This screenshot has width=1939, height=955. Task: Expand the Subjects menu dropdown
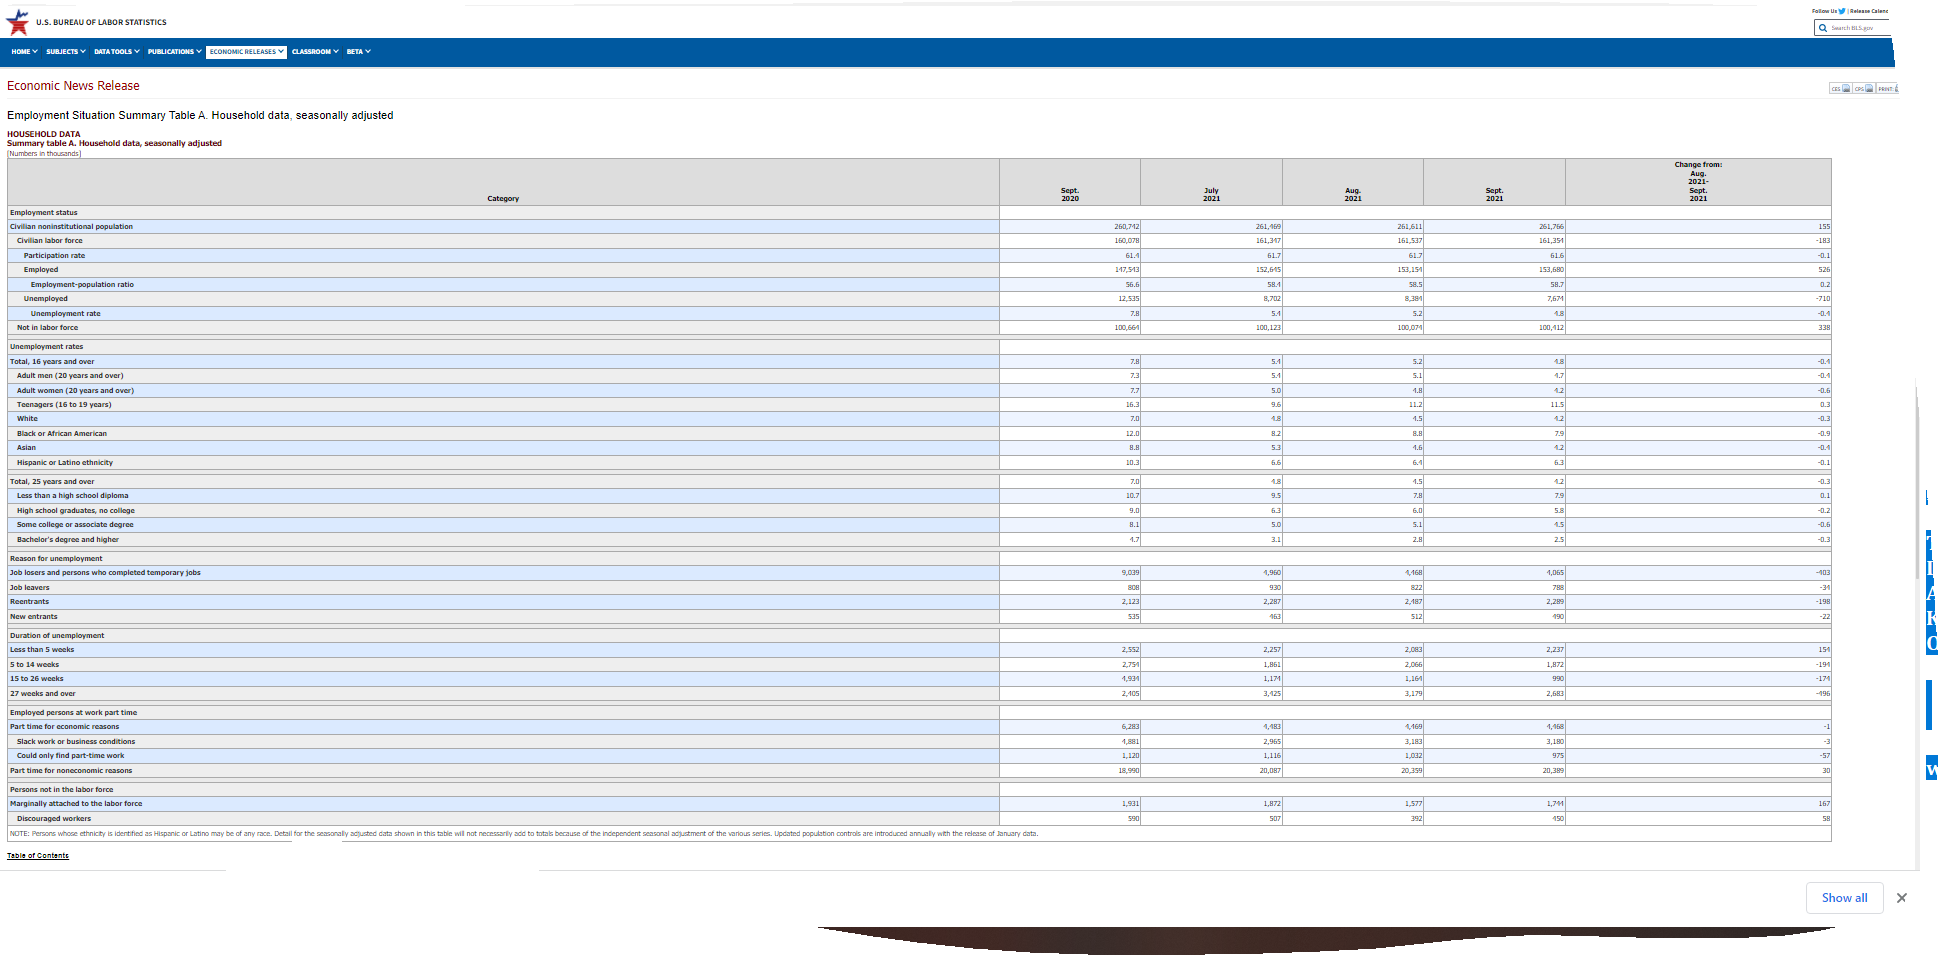click(x=65, y=52)
